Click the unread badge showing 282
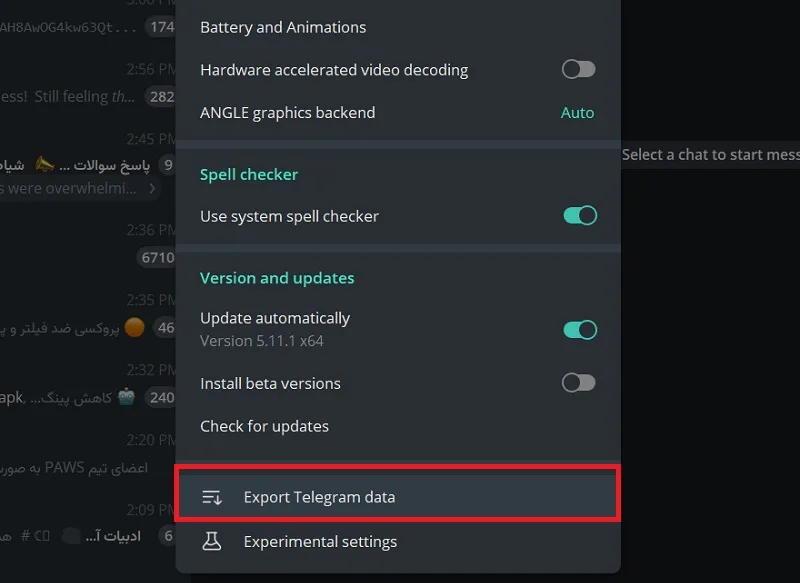The height and width of the screenshot is (583, 800). coord(161,96)
